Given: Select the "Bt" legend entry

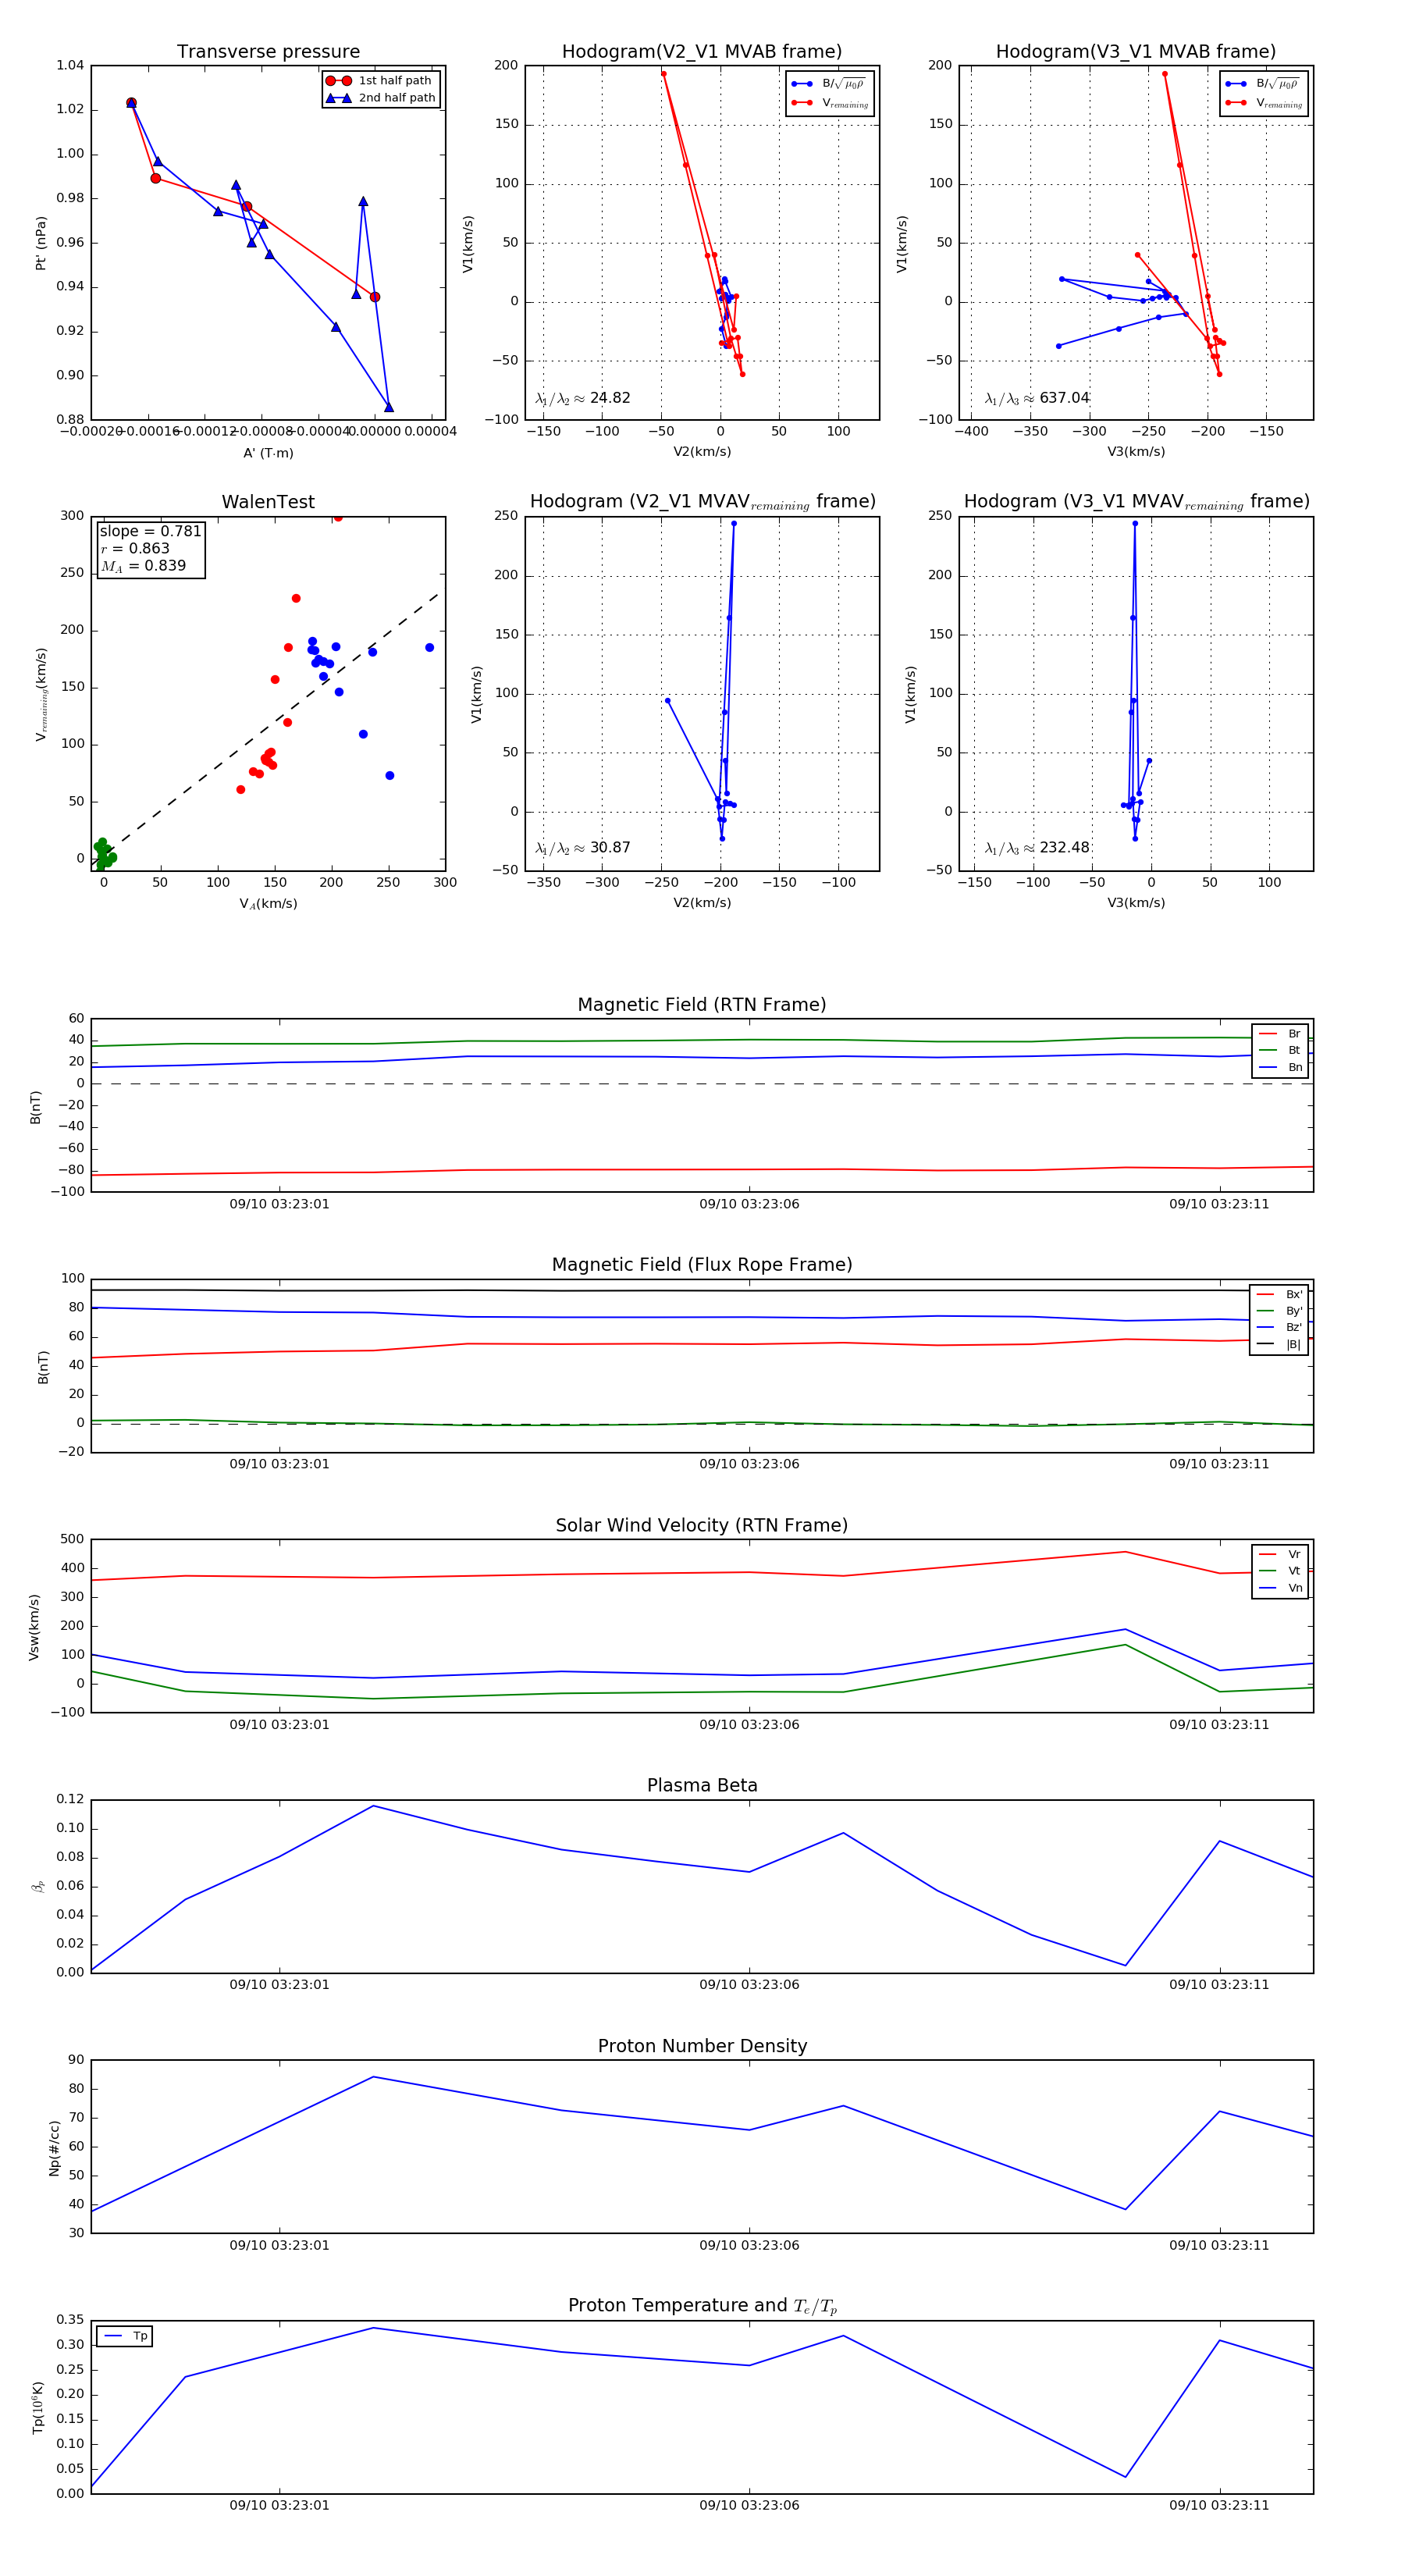Looking at the screenshot, I should [1280, 1051].
